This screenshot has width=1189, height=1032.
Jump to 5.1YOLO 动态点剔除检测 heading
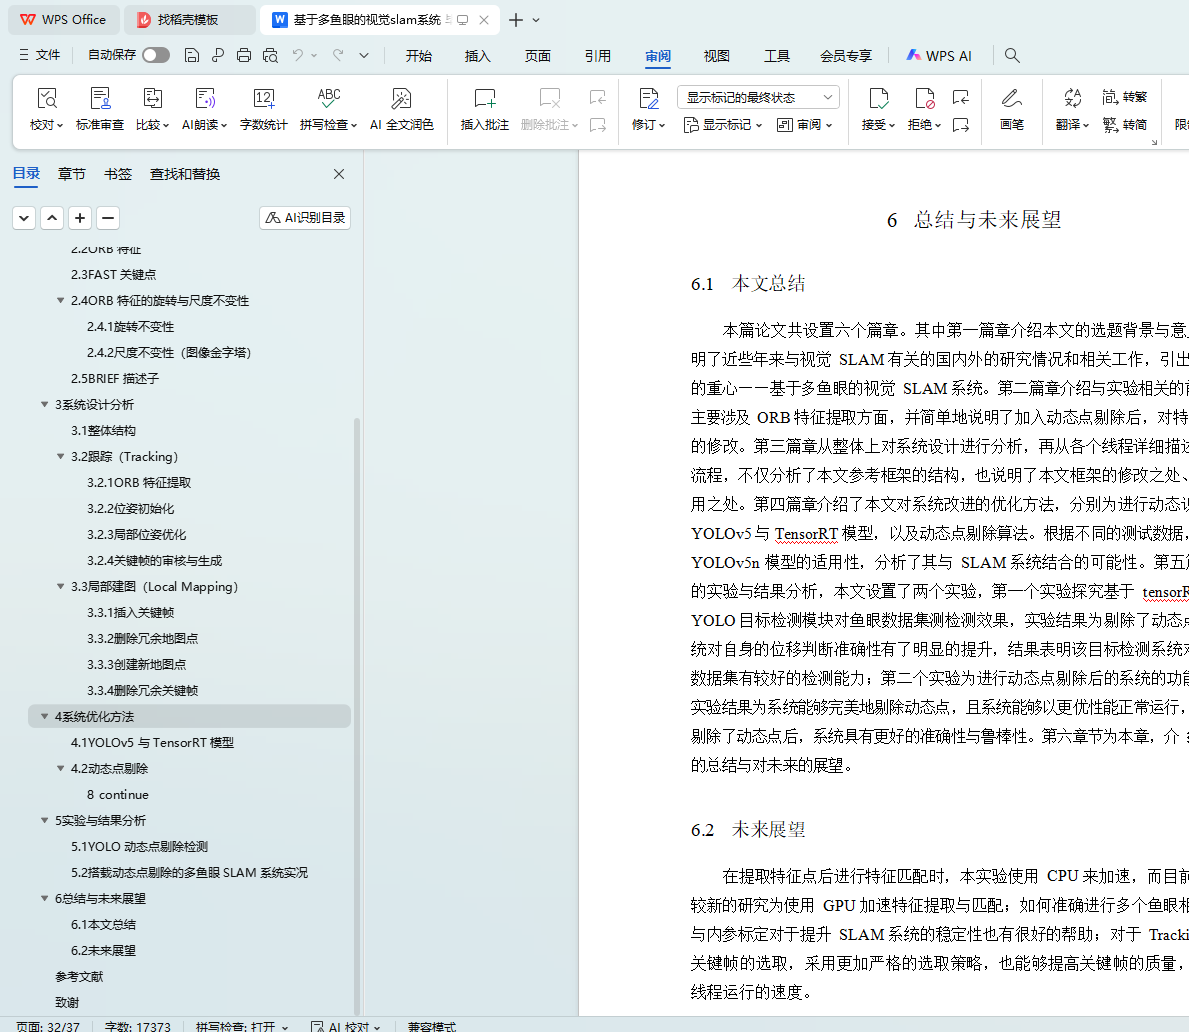139,847
